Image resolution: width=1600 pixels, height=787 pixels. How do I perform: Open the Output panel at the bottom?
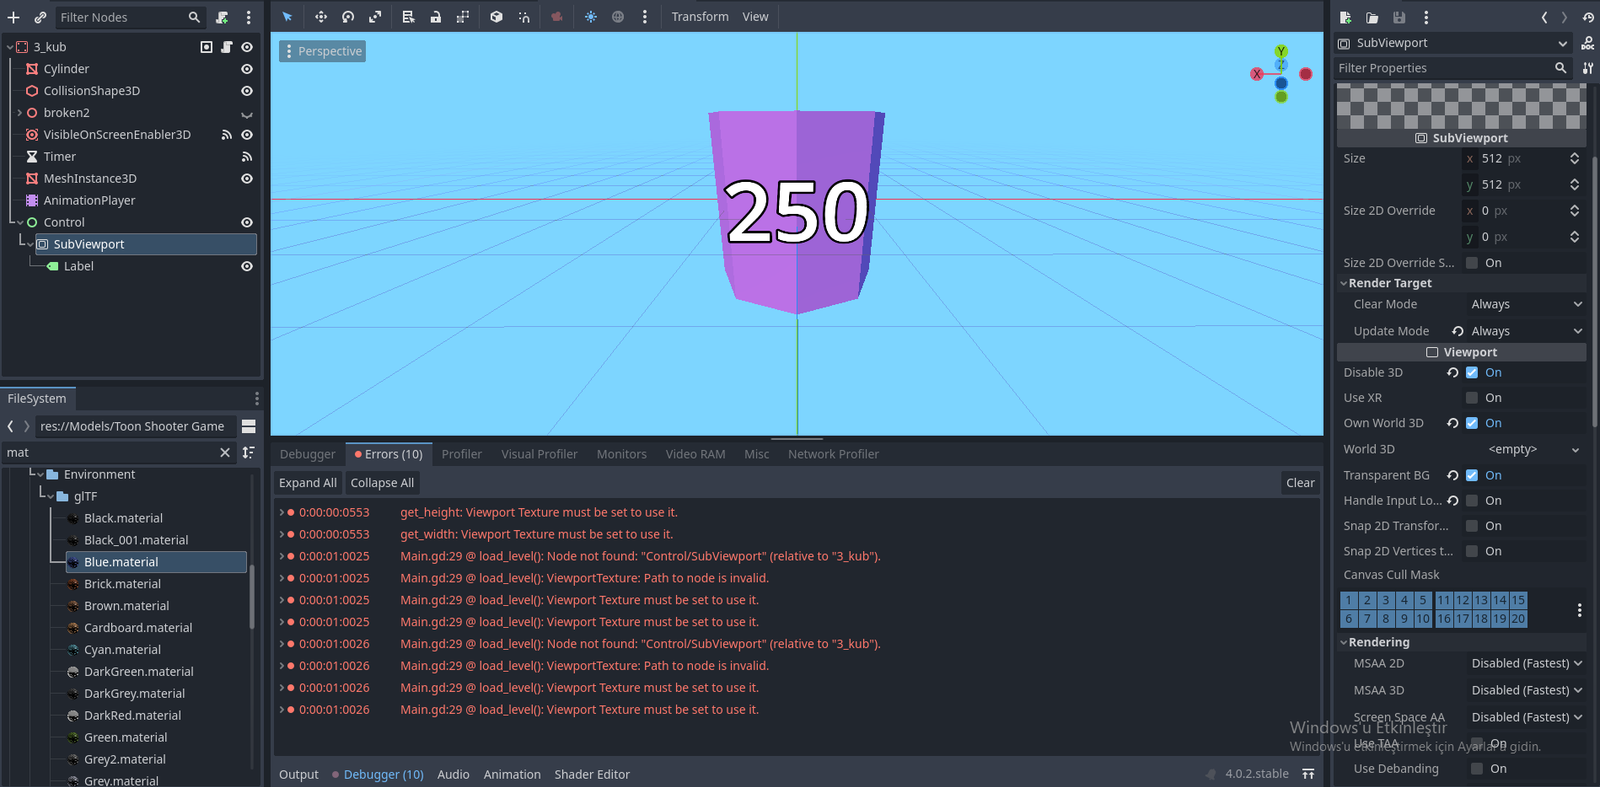pyautogui.click(x=298, y=775)
